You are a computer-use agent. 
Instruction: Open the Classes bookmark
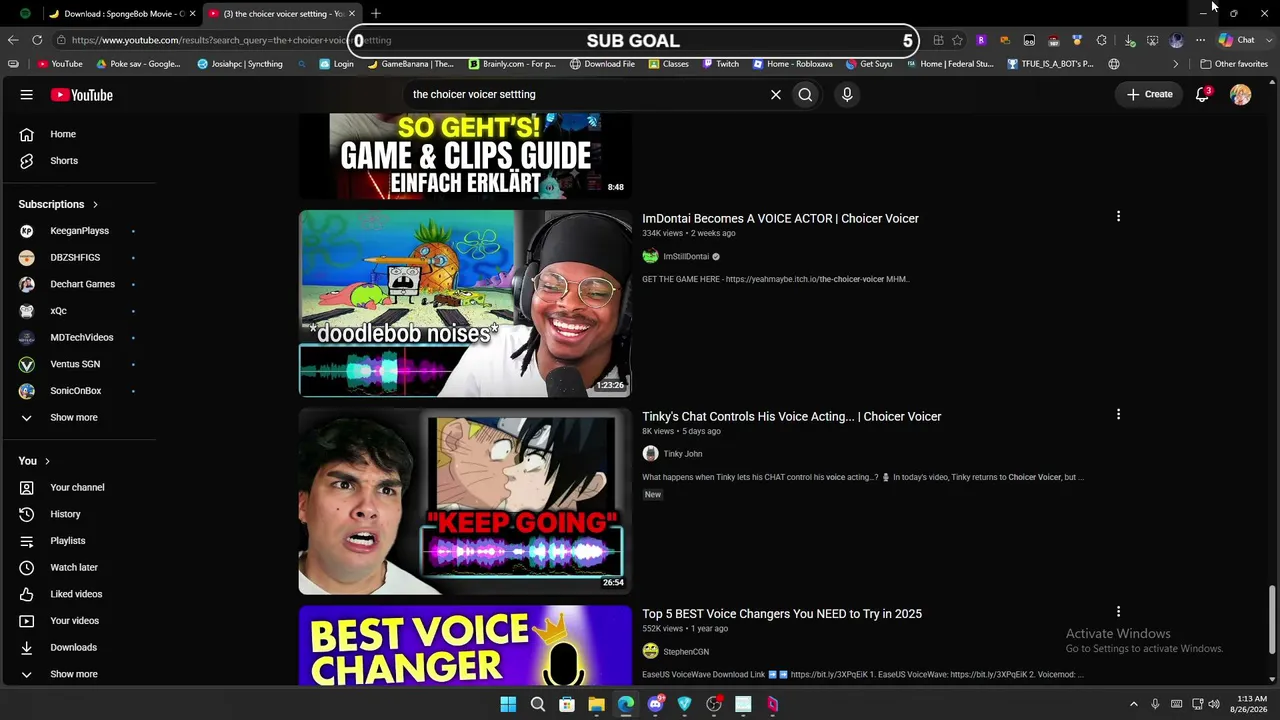(x=669, y=64)
